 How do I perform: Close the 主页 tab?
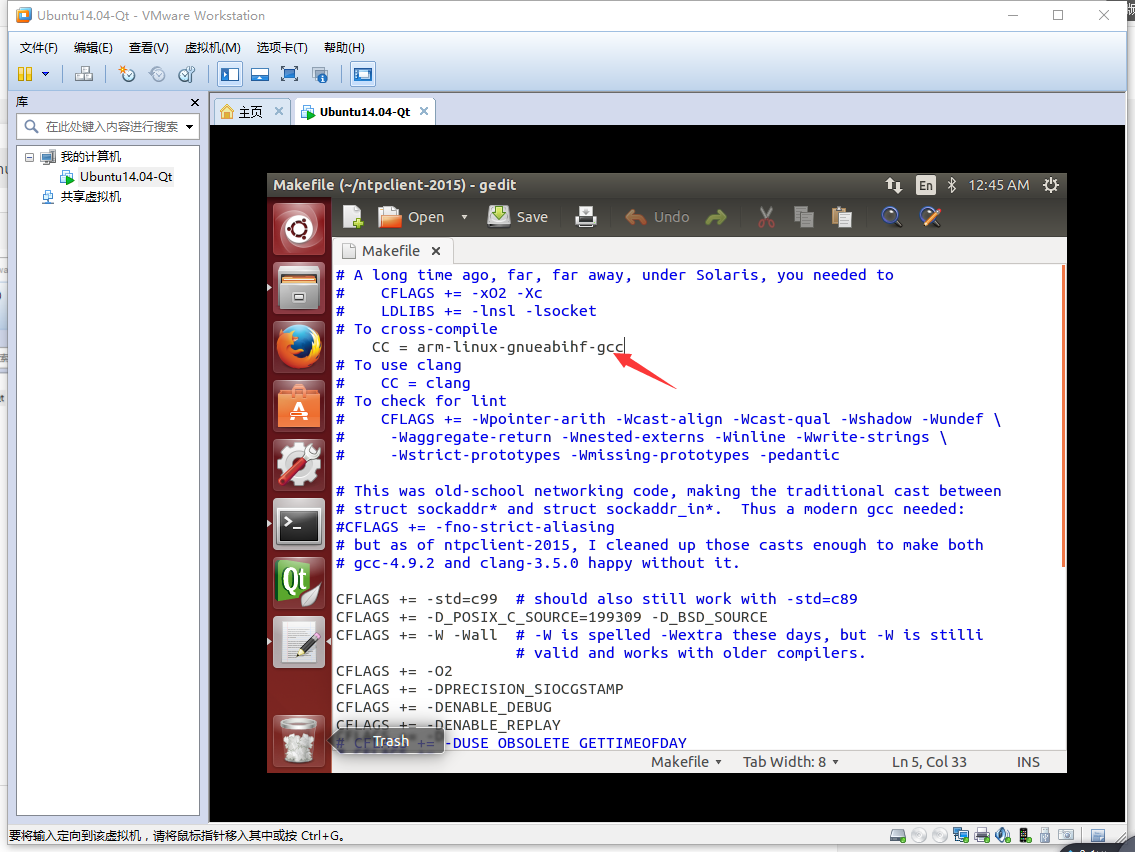click(279, 111)
